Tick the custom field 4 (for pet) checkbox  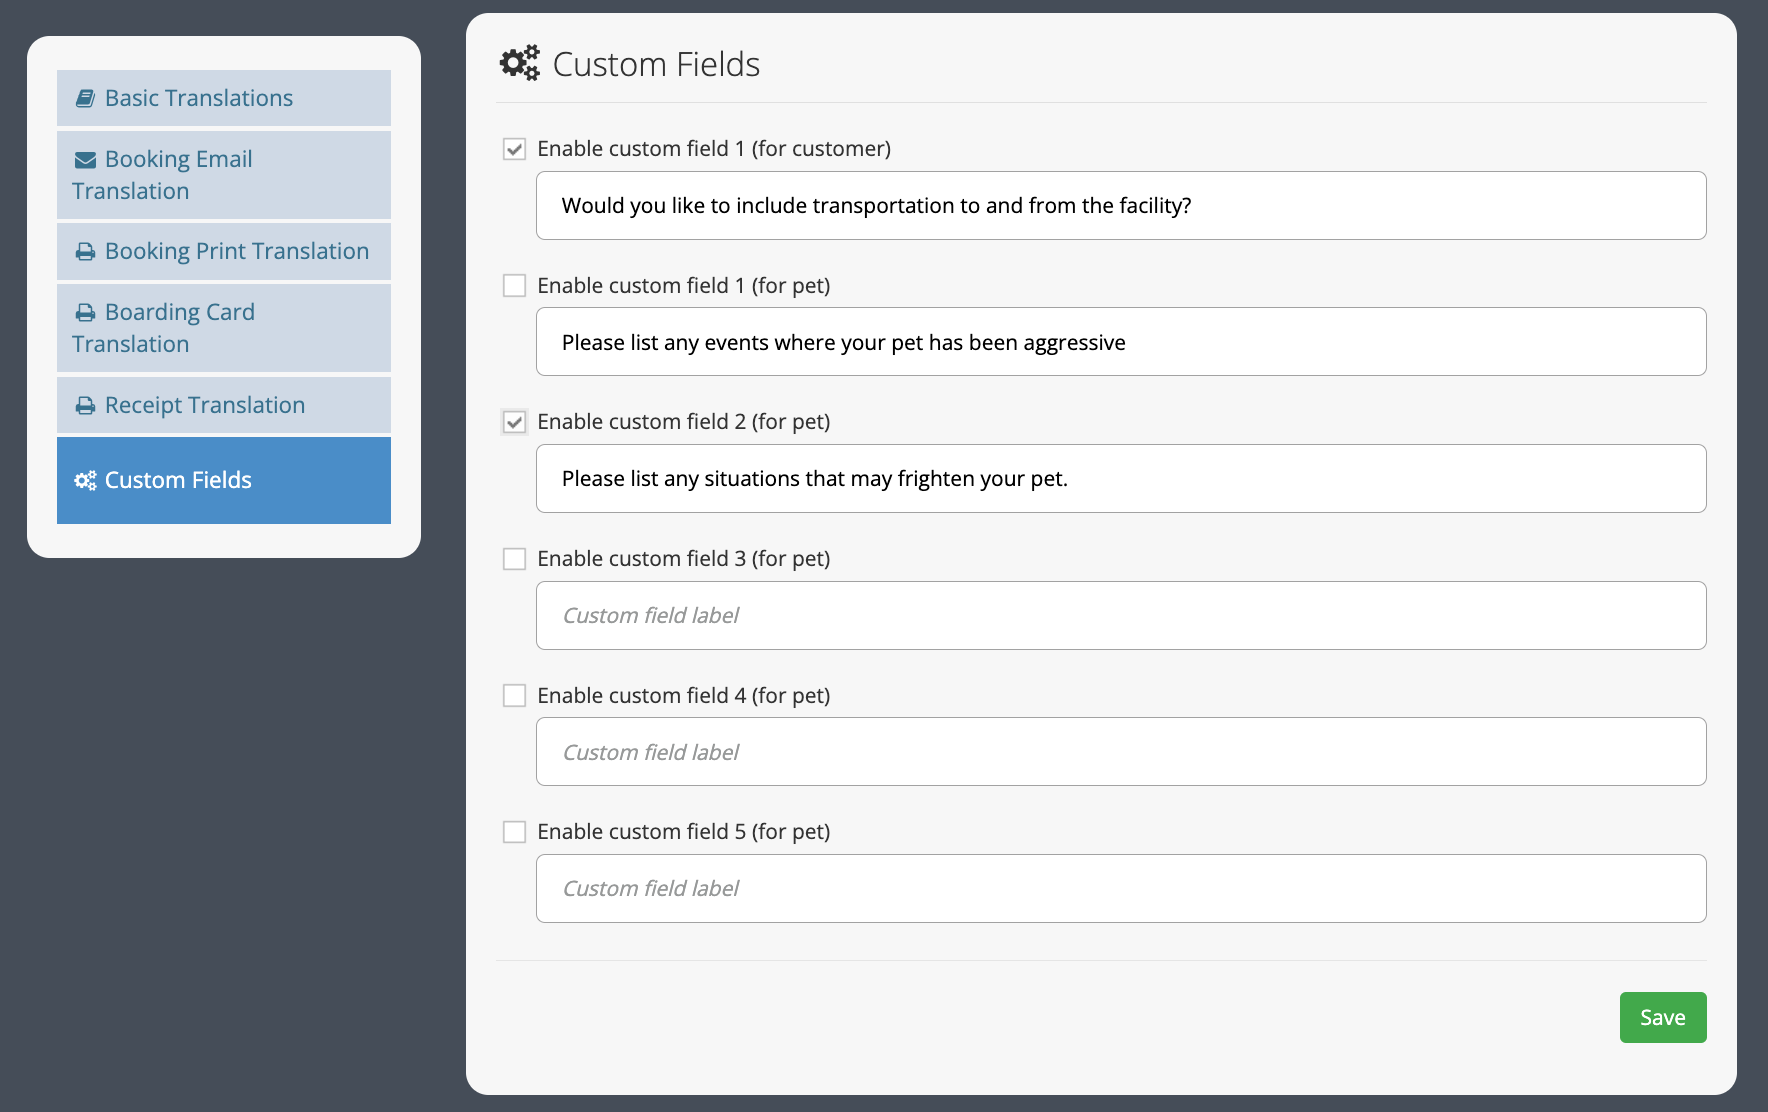tap(514, 696)
